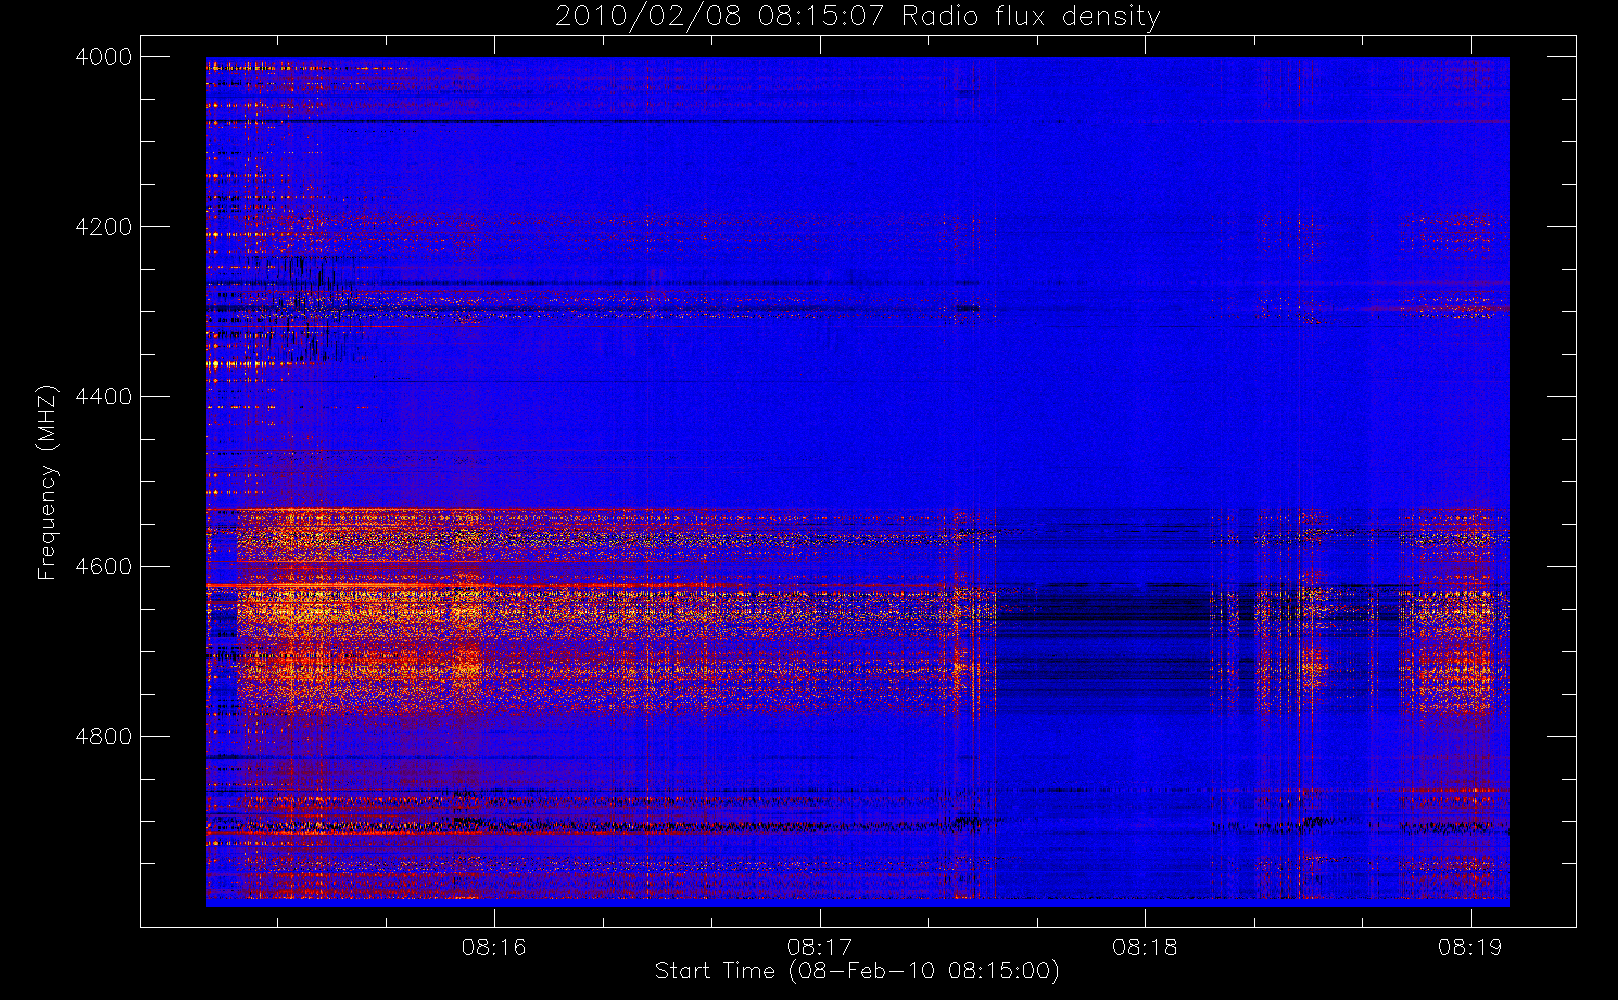Click the 08:19 time tick label
Screen dimensions: 1618x1000
click(1470, 947)
